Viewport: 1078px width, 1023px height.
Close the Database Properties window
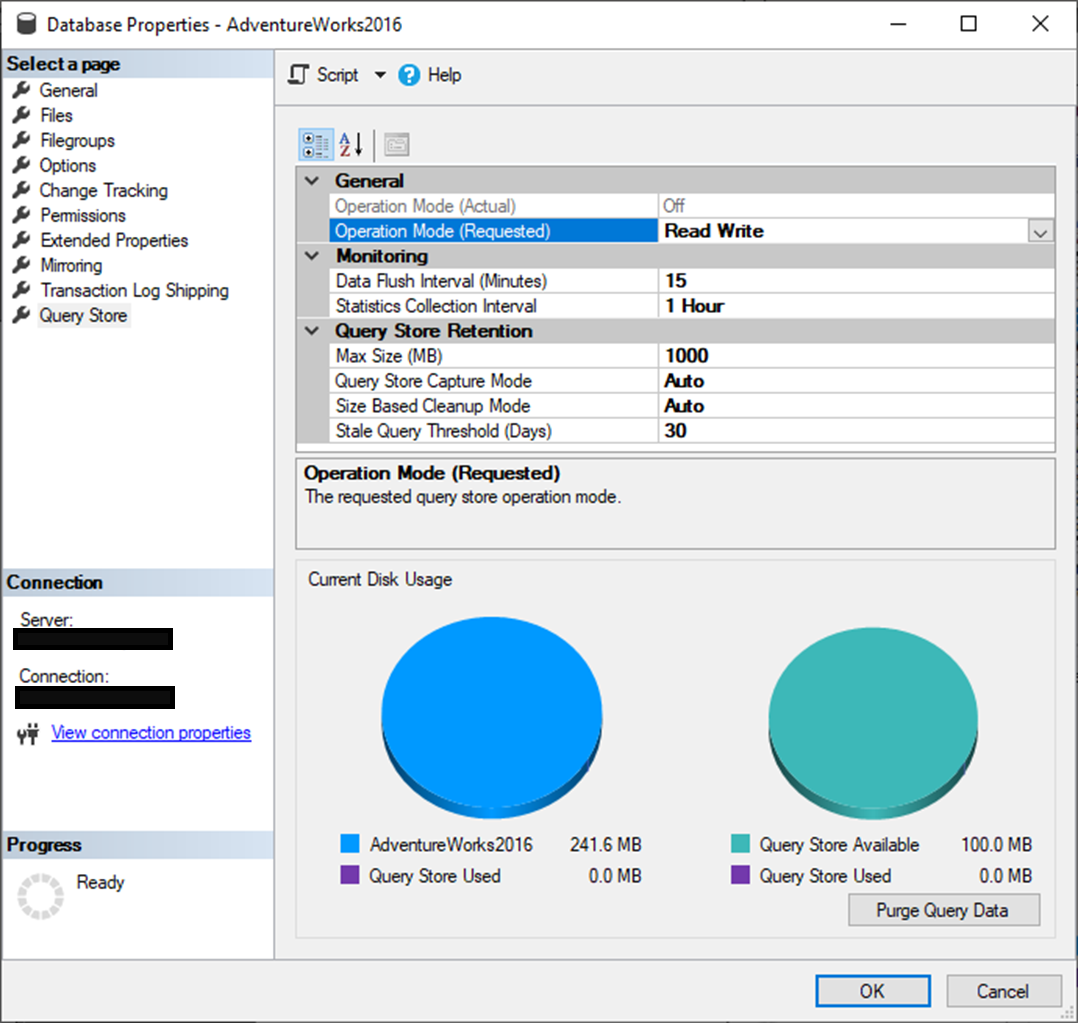[x=1040, y=24]
